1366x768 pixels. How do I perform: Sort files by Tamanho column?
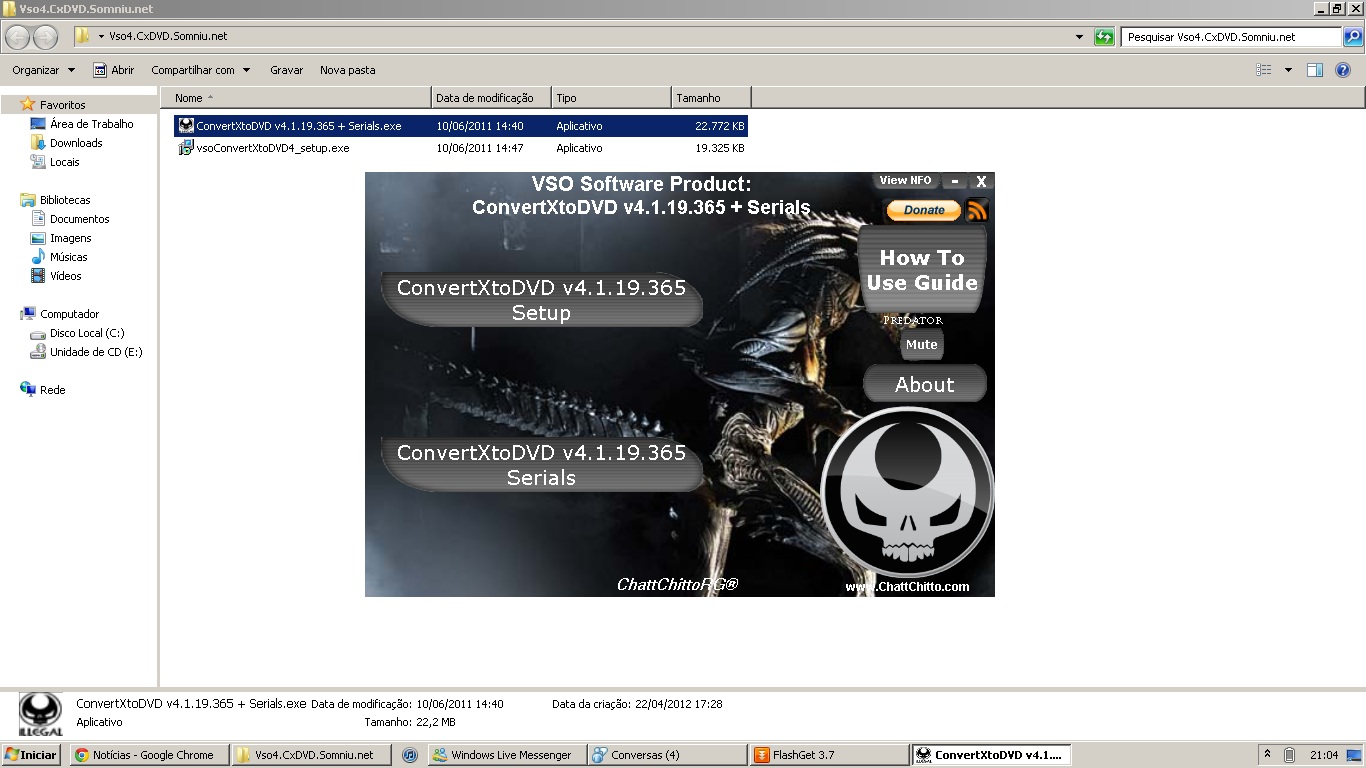coord(711,98)
